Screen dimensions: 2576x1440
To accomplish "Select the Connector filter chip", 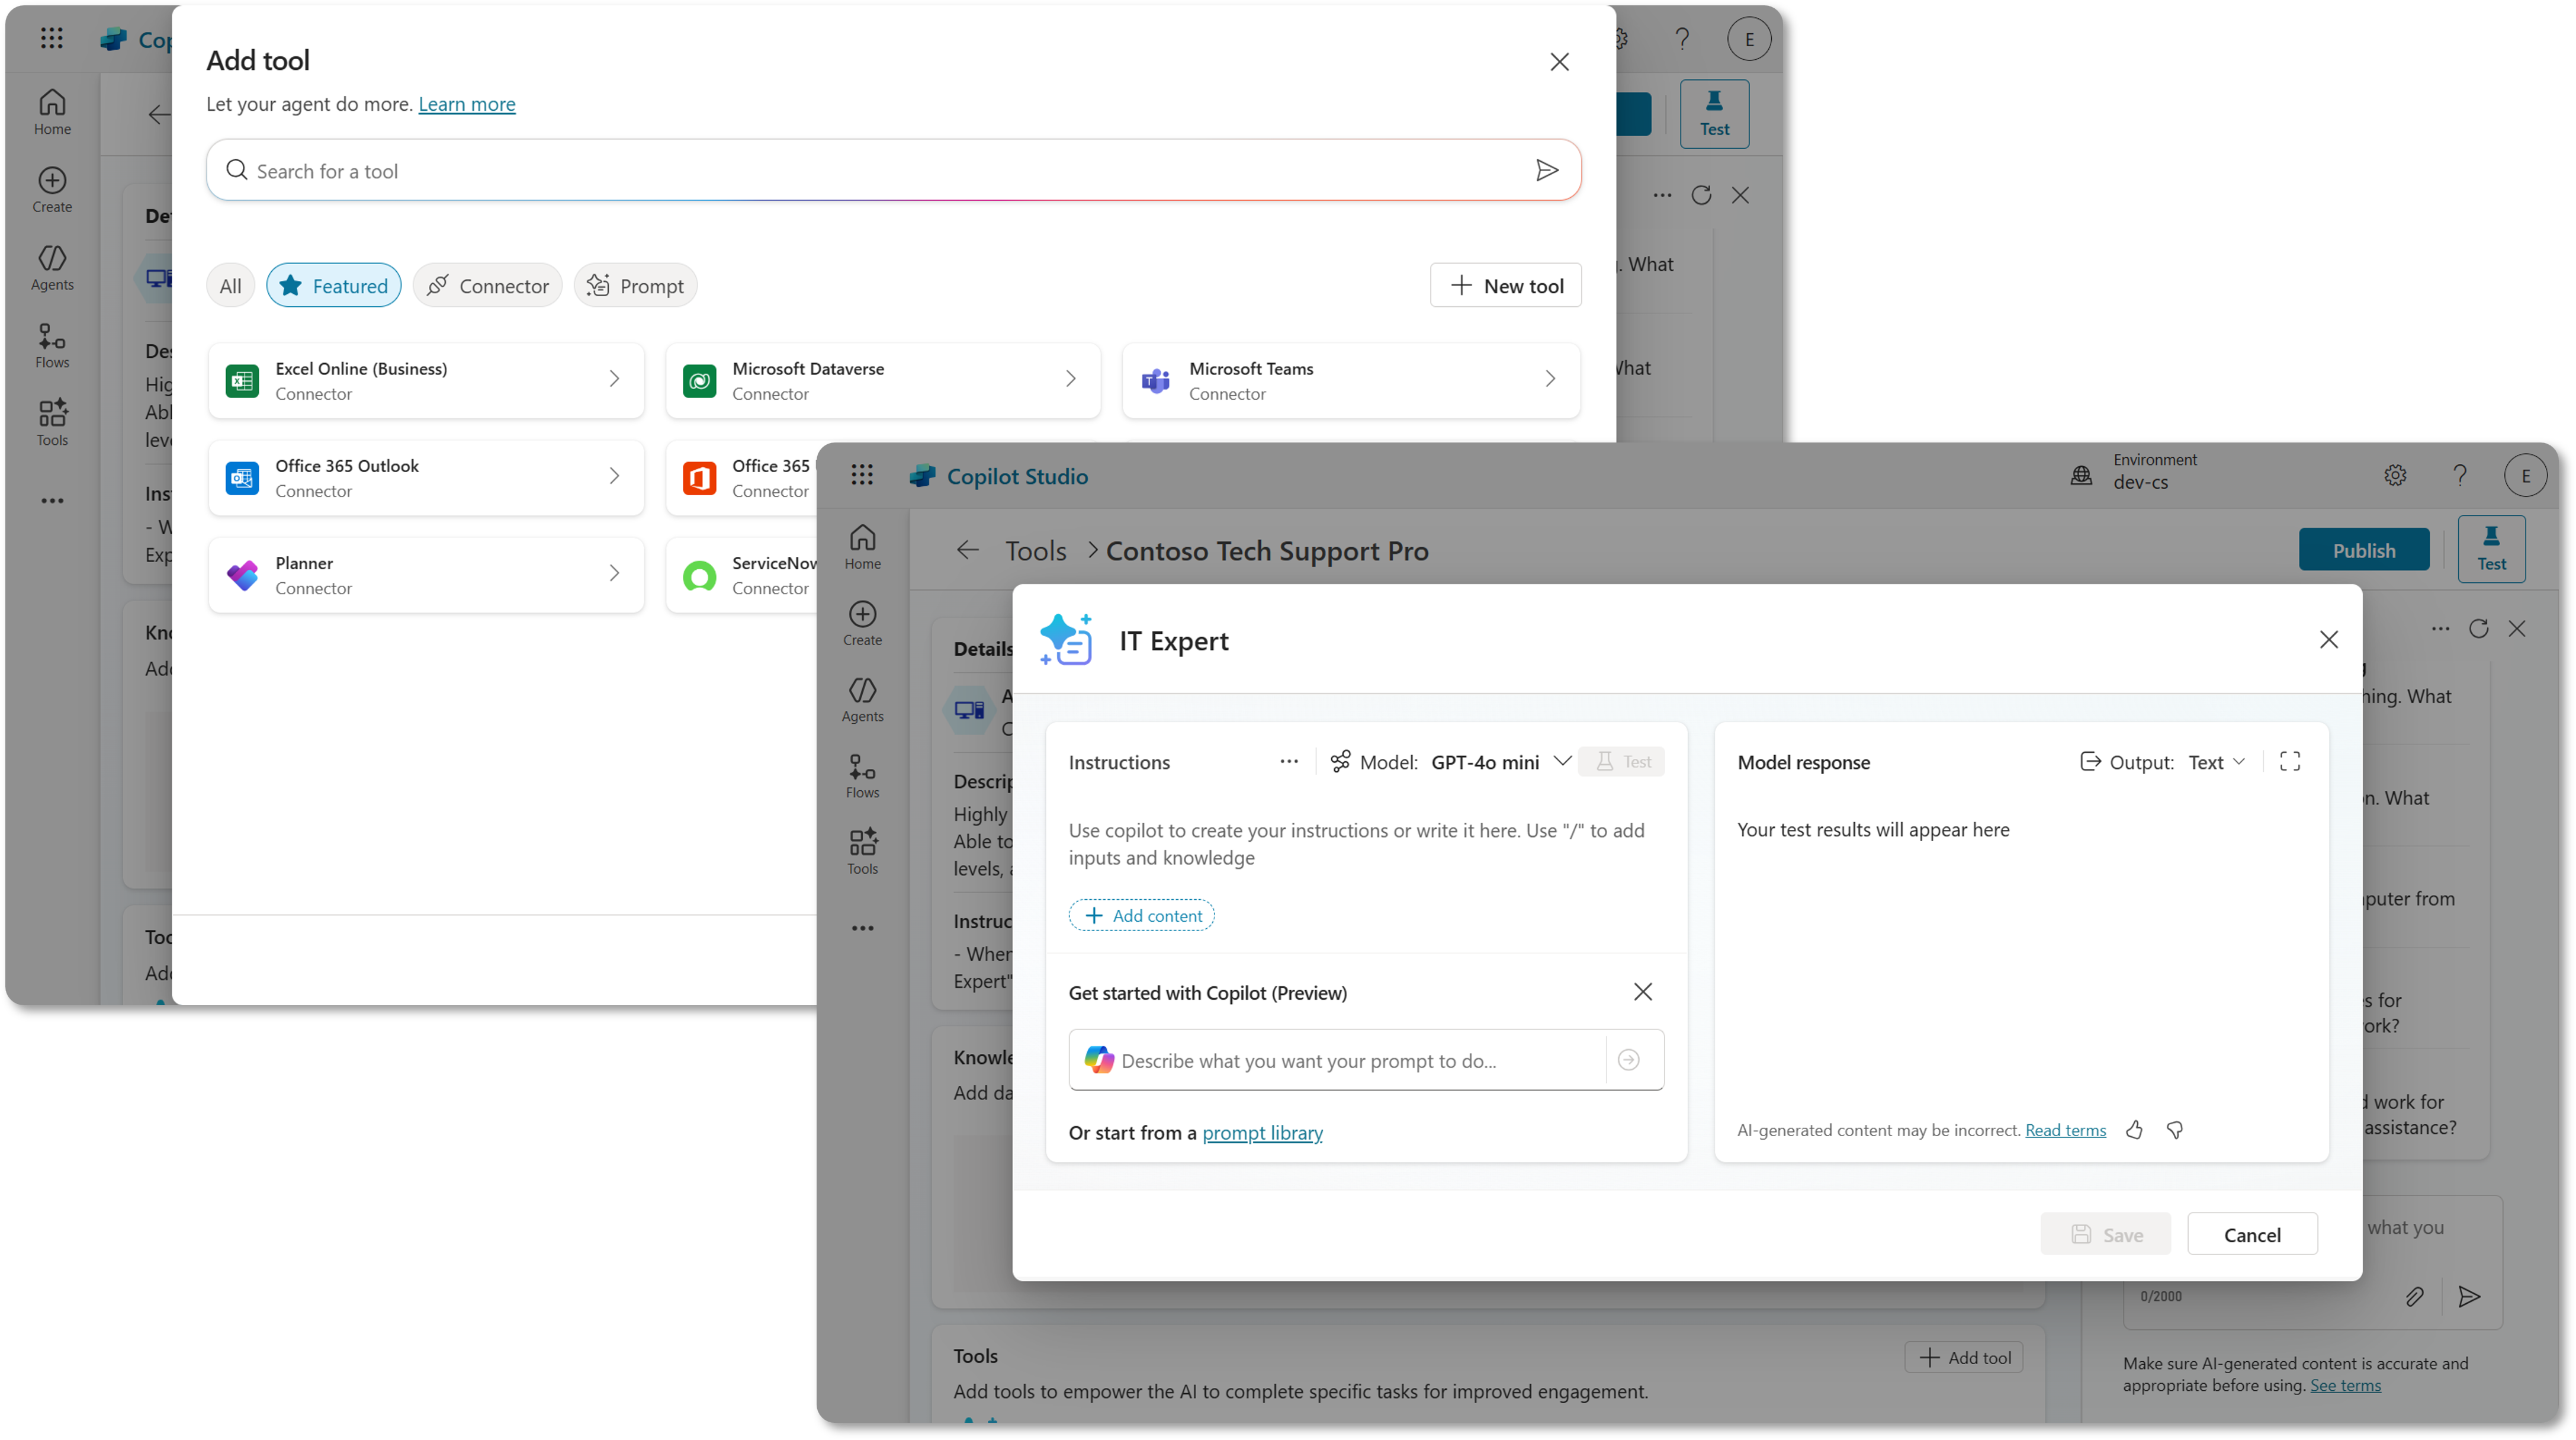I will [x=487, y=286].
